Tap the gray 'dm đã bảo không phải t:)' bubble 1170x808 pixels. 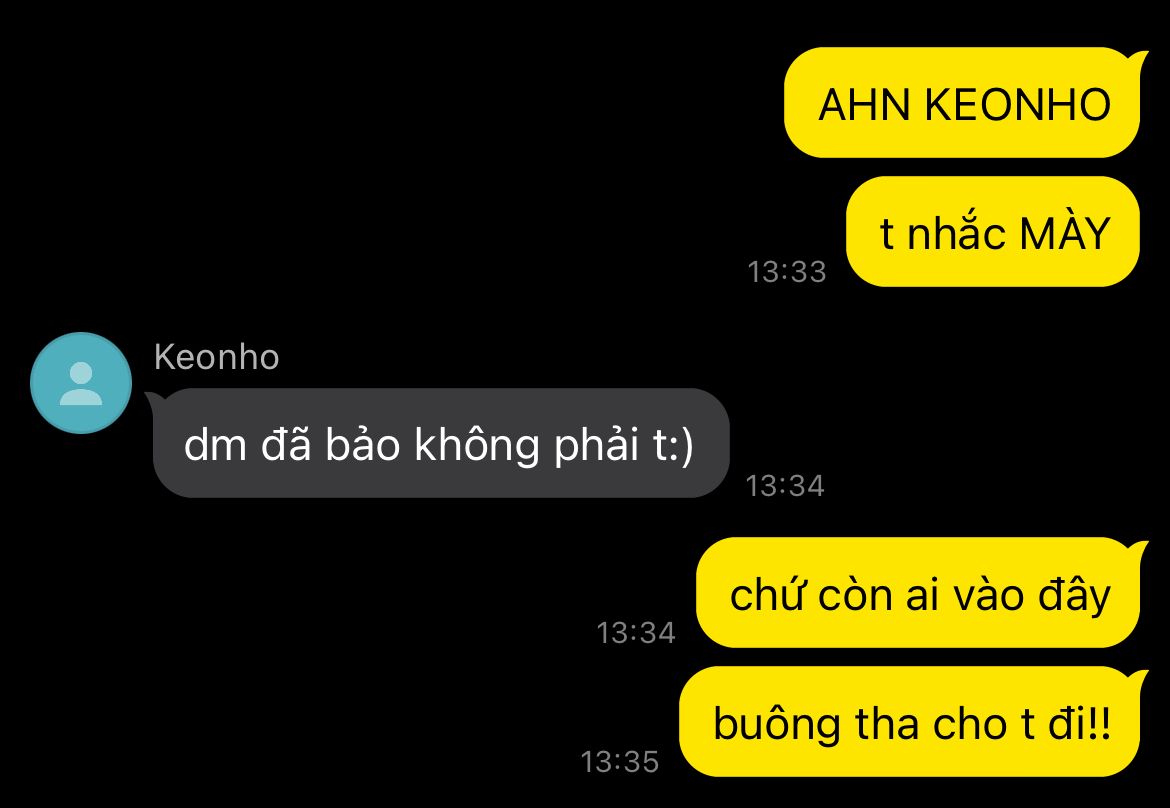[440, 443]
